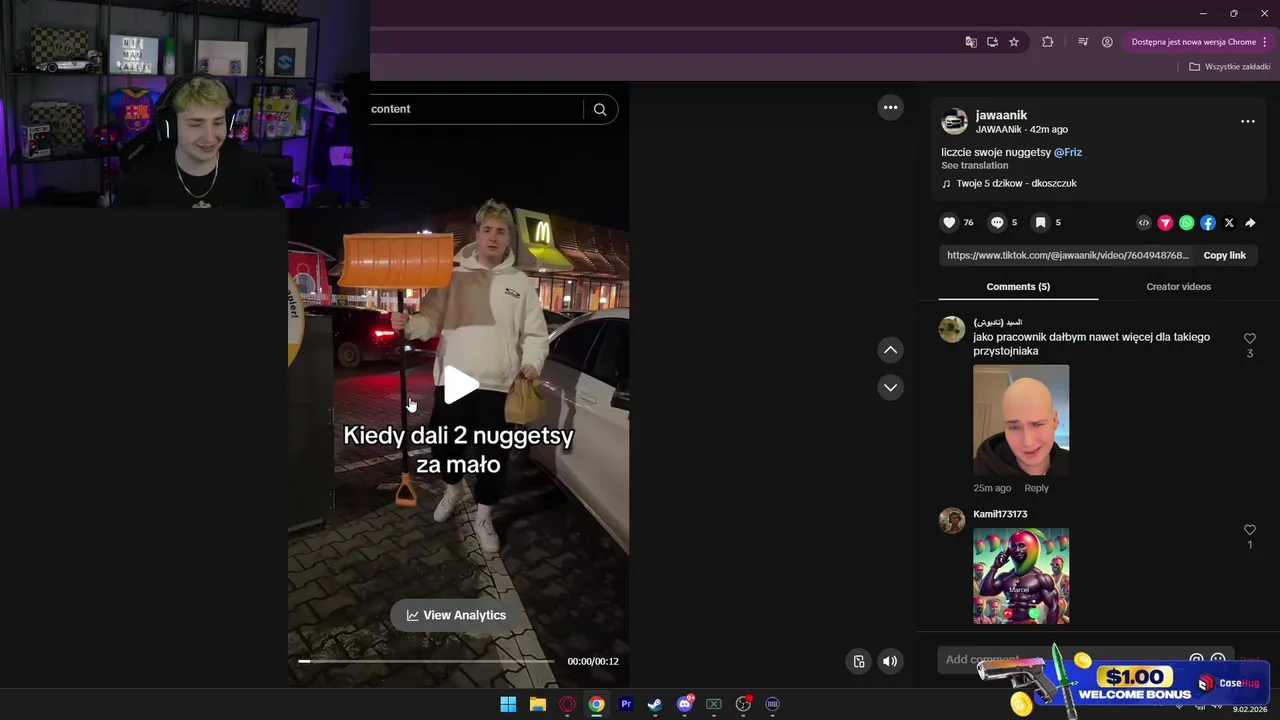Open the bald man comment image
Viewport: 1280px width, 720px height.
pyautogui.click(x=1021, y=420)
